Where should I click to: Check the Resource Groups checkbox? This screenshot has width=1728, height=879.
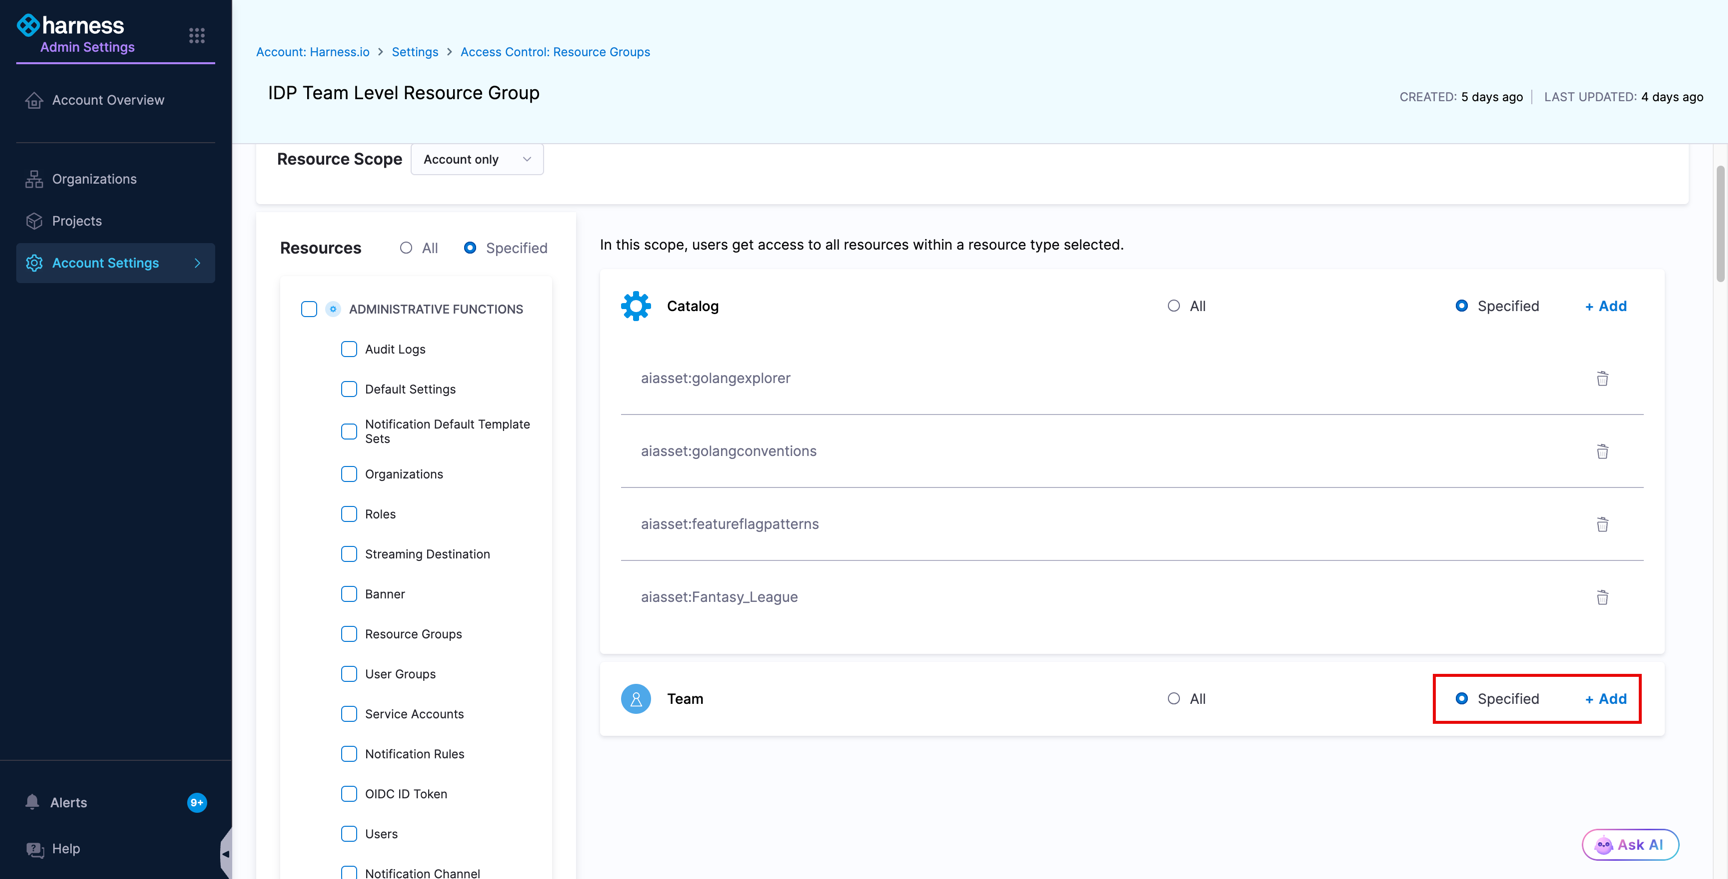click(349, 634)
